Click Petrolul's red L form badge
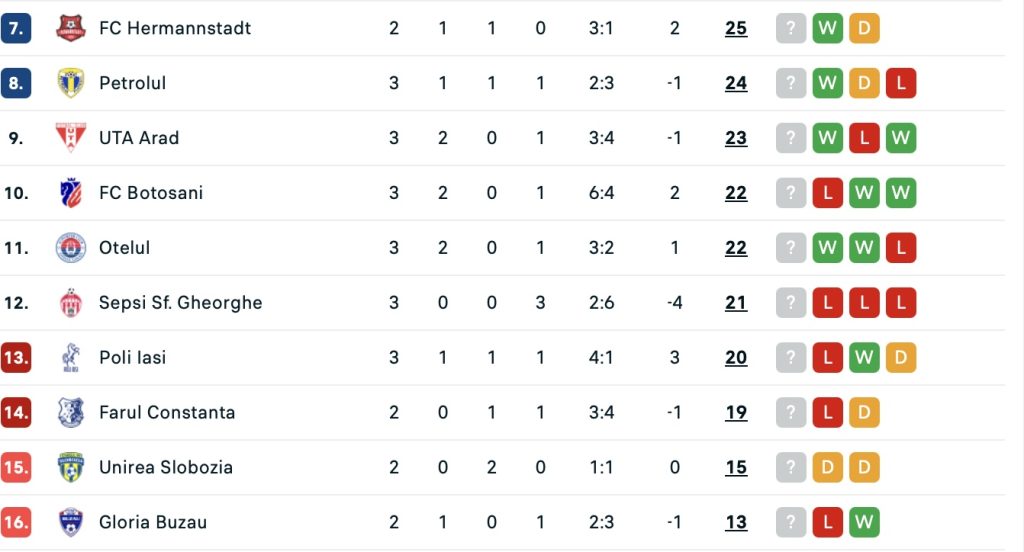 tap(901, 83)
